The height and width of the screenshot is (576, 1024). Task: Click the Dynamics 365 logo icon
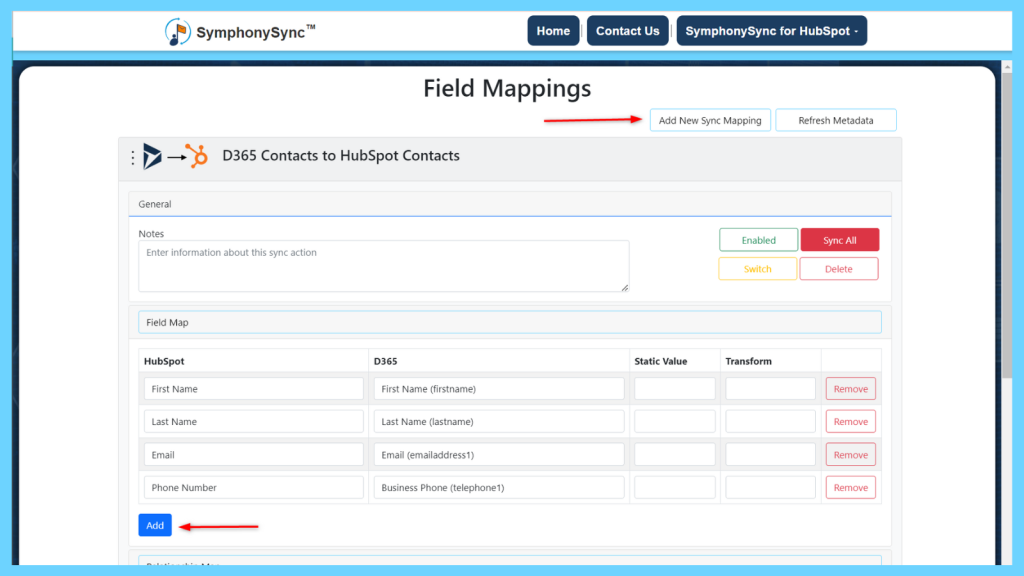pos(152,156)
